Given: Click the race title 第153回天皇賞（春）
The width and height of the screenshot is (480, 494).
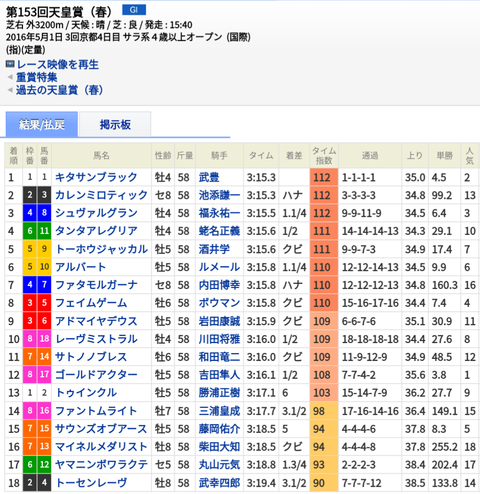Looking at the screenshot, I should click(59, 12).
